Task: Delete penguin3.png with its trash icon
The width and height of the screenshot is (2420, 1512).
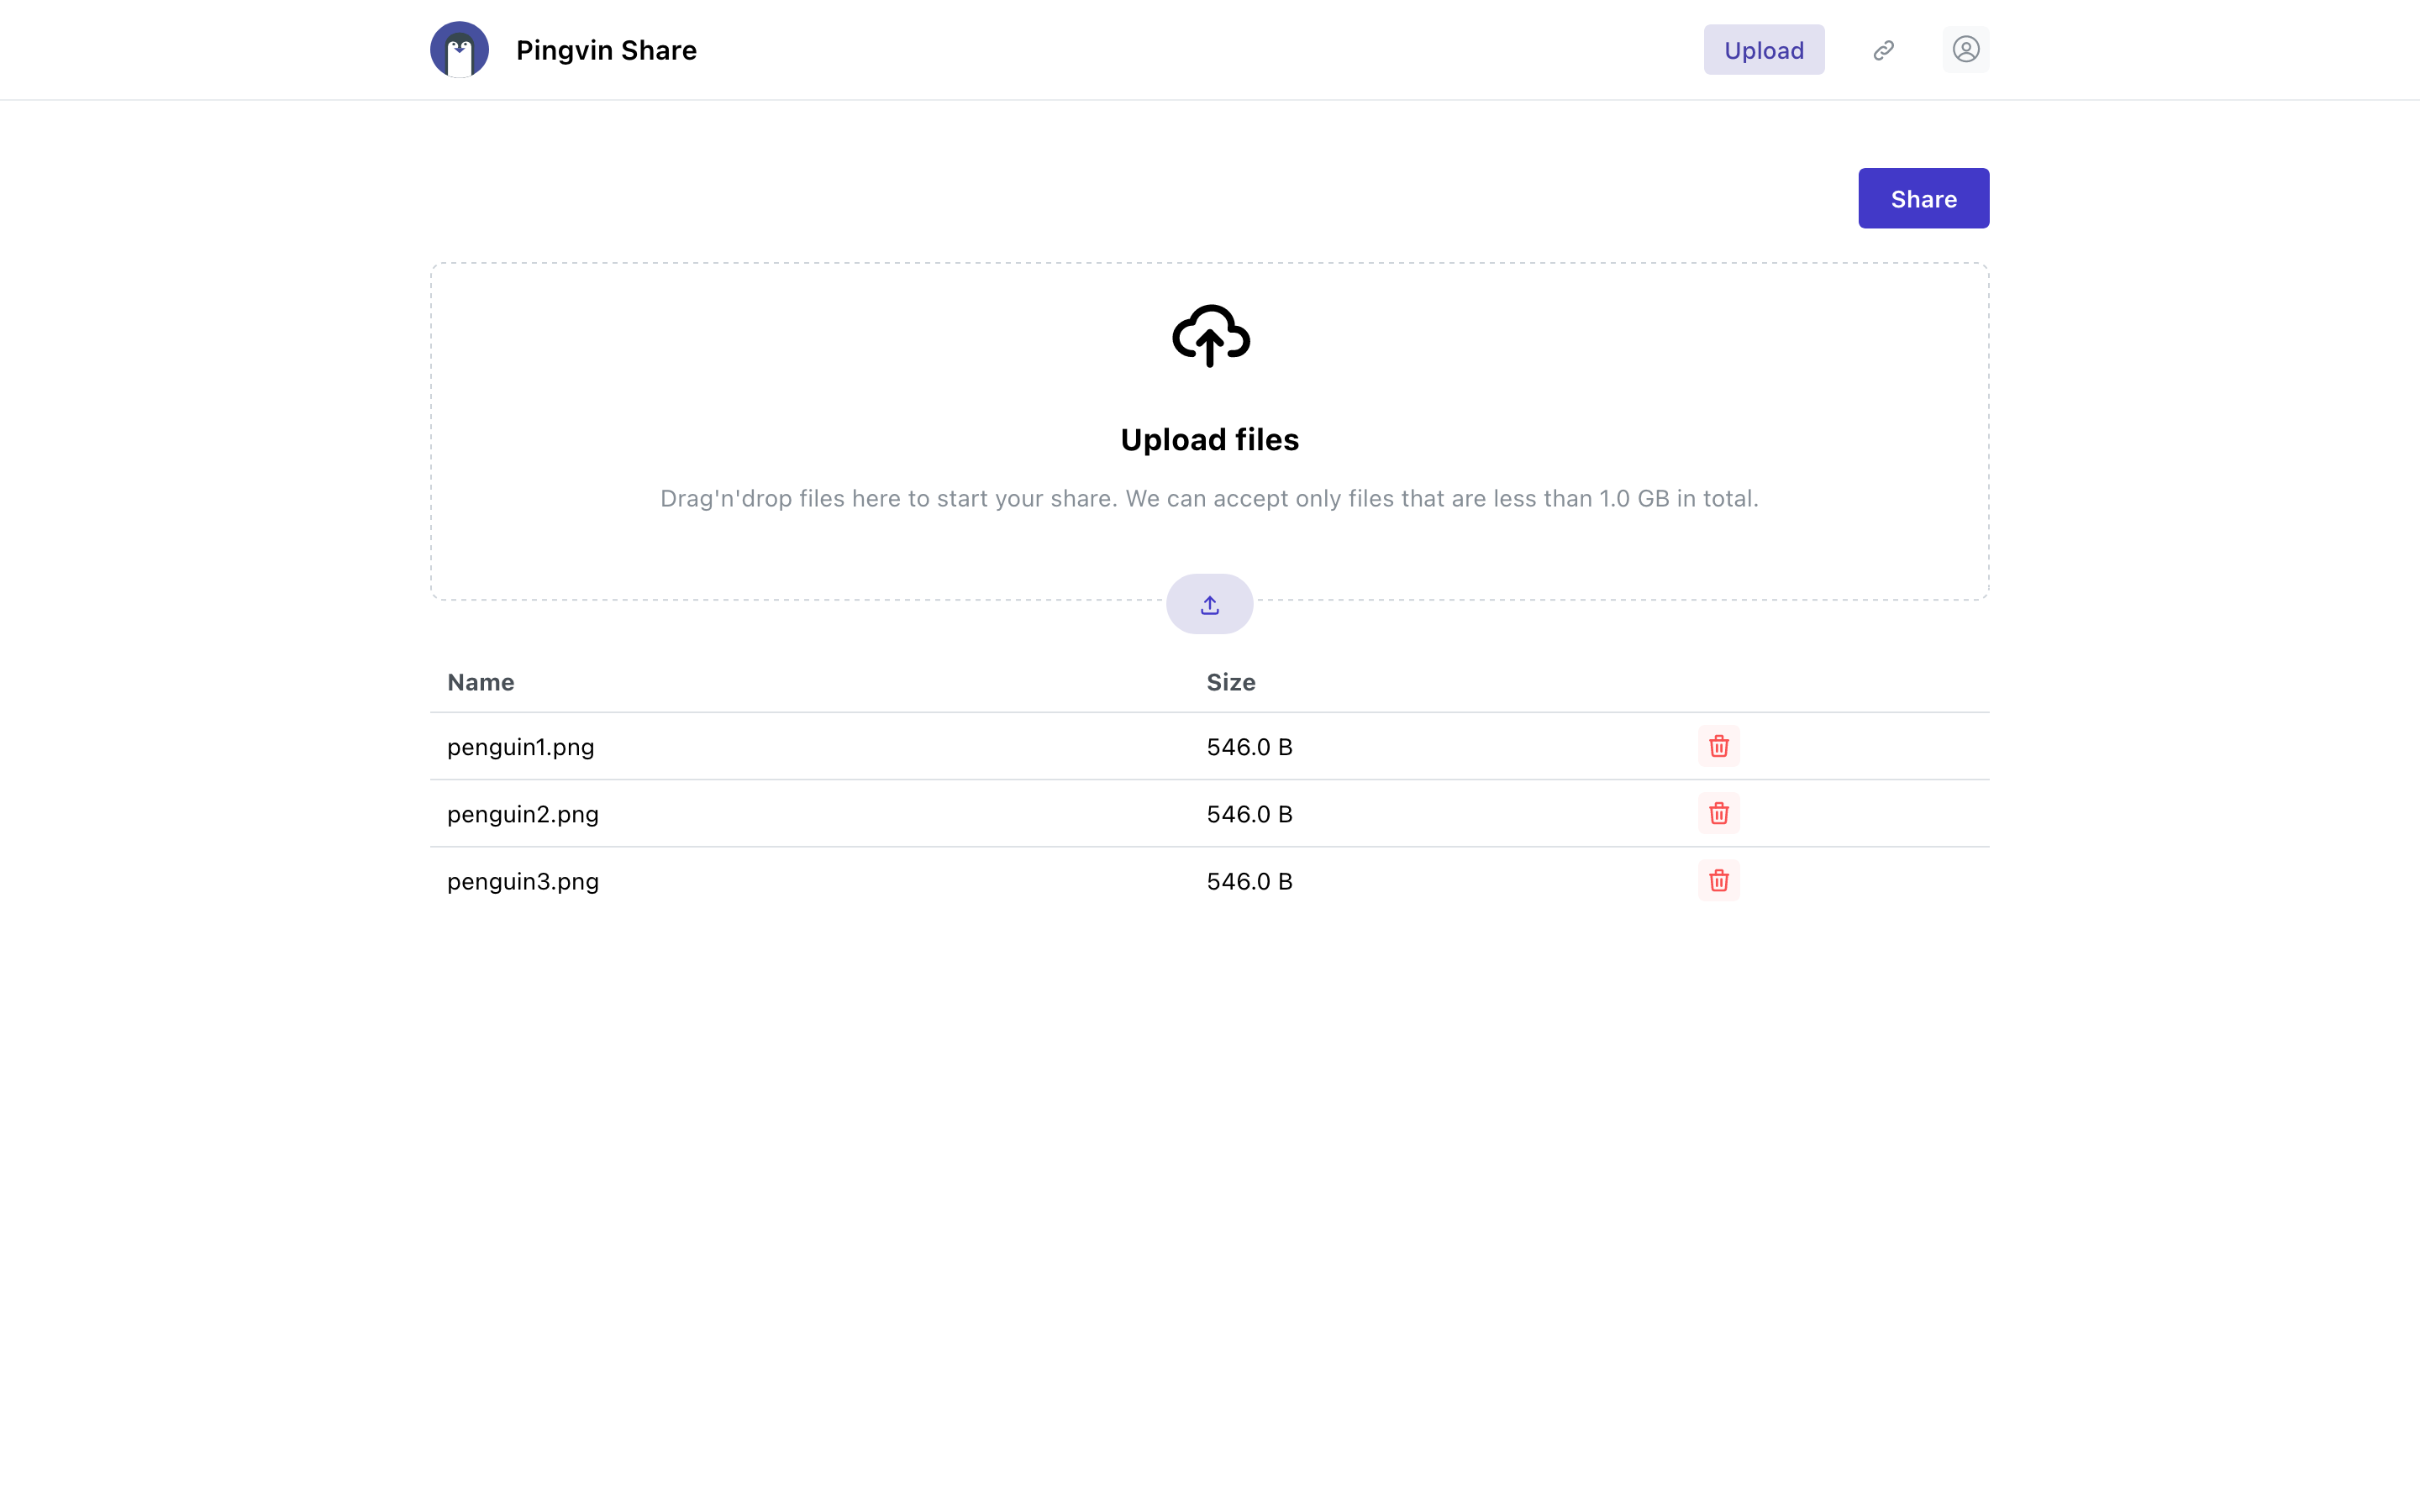Action: point(1718,880)
